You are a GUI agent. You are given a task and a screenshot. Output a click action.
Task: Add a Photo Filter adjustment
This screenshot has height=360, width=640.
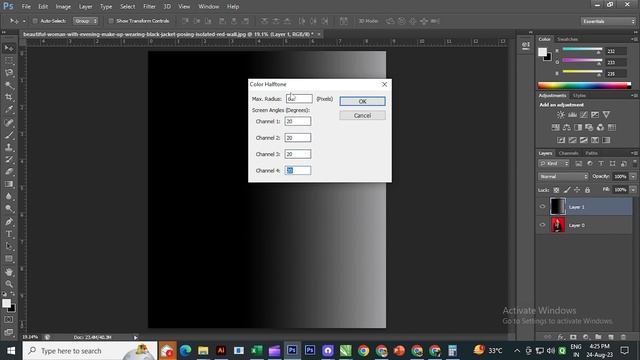tap(589, 127)
